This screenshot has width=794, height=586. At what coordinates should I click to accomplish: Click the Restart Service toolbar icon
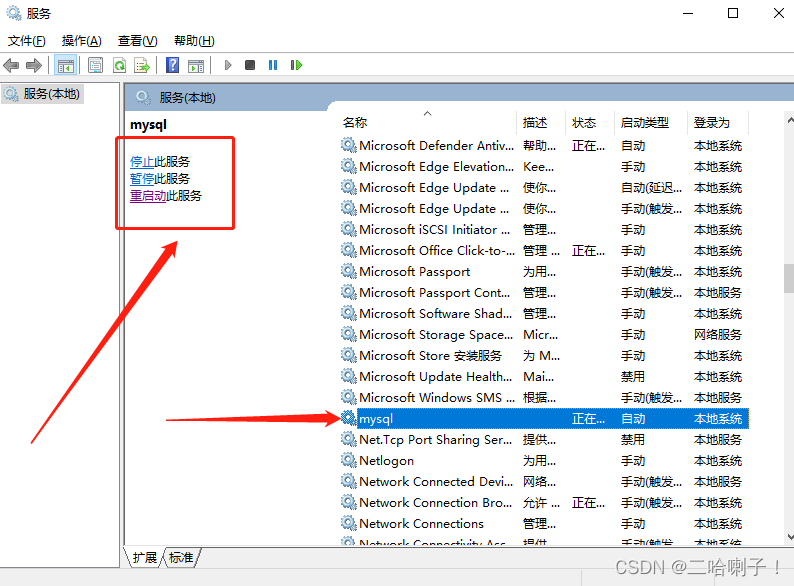click(x=296, y=65)
